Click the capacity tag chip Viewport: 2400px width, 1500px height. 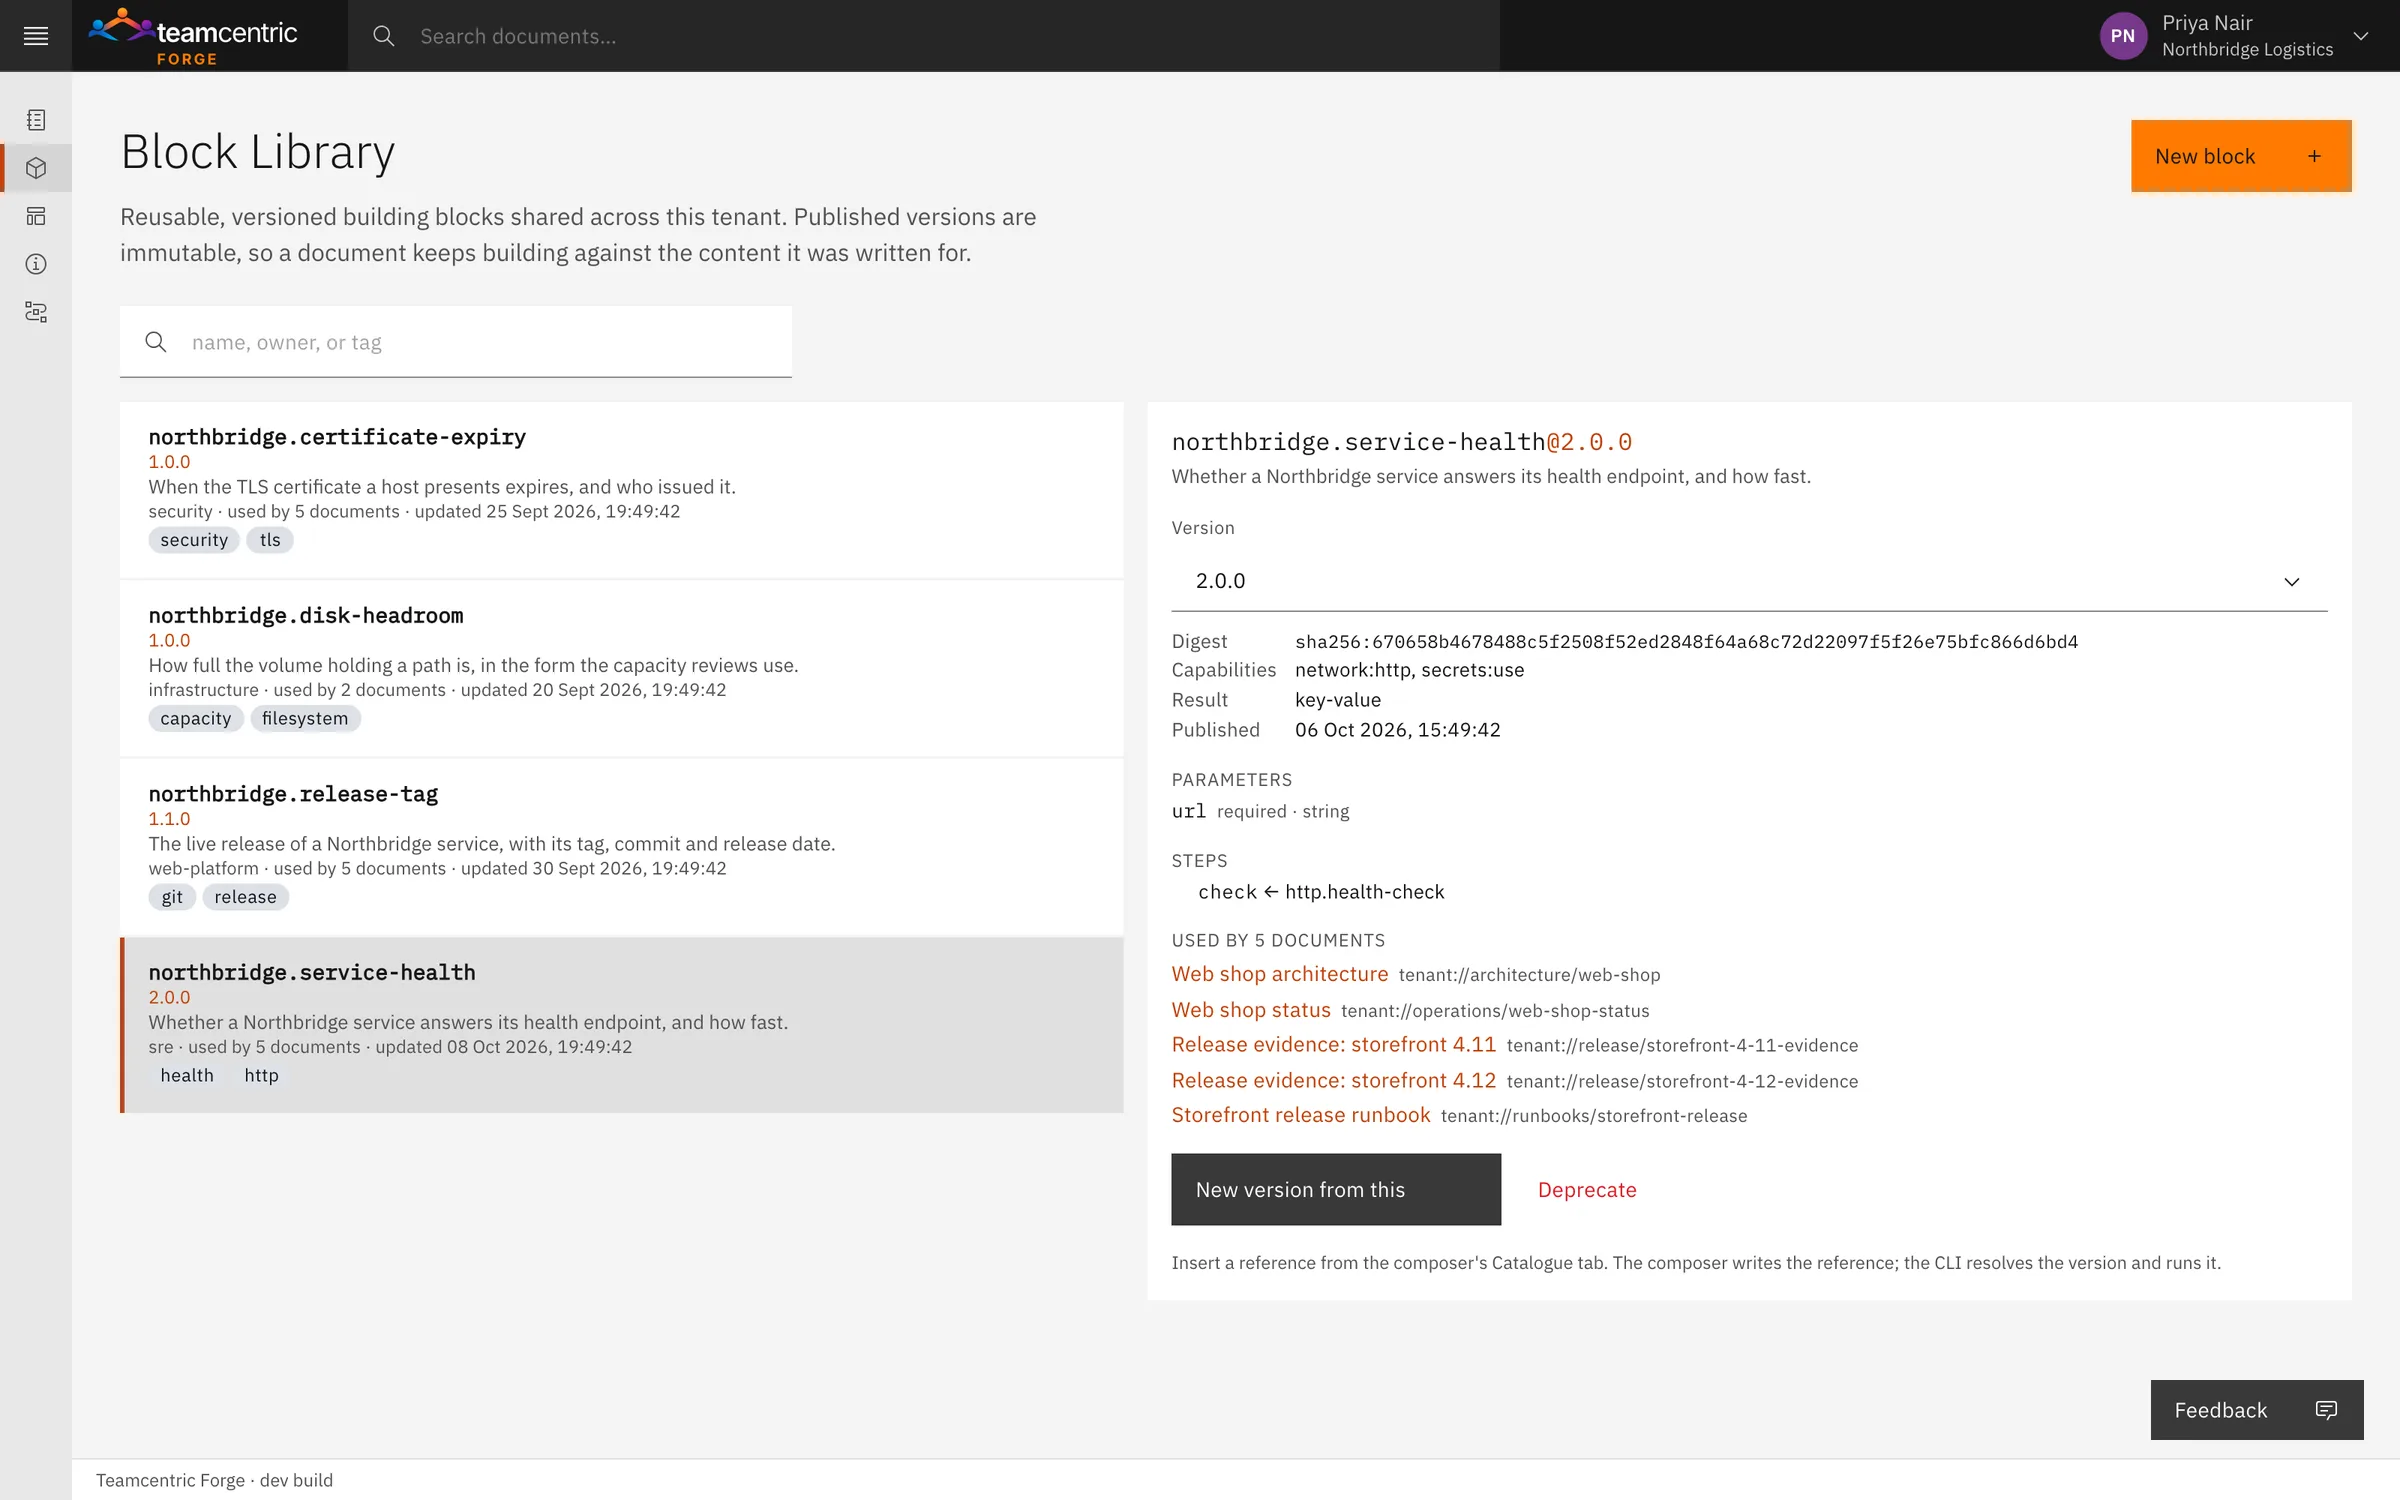click(196, 718)
